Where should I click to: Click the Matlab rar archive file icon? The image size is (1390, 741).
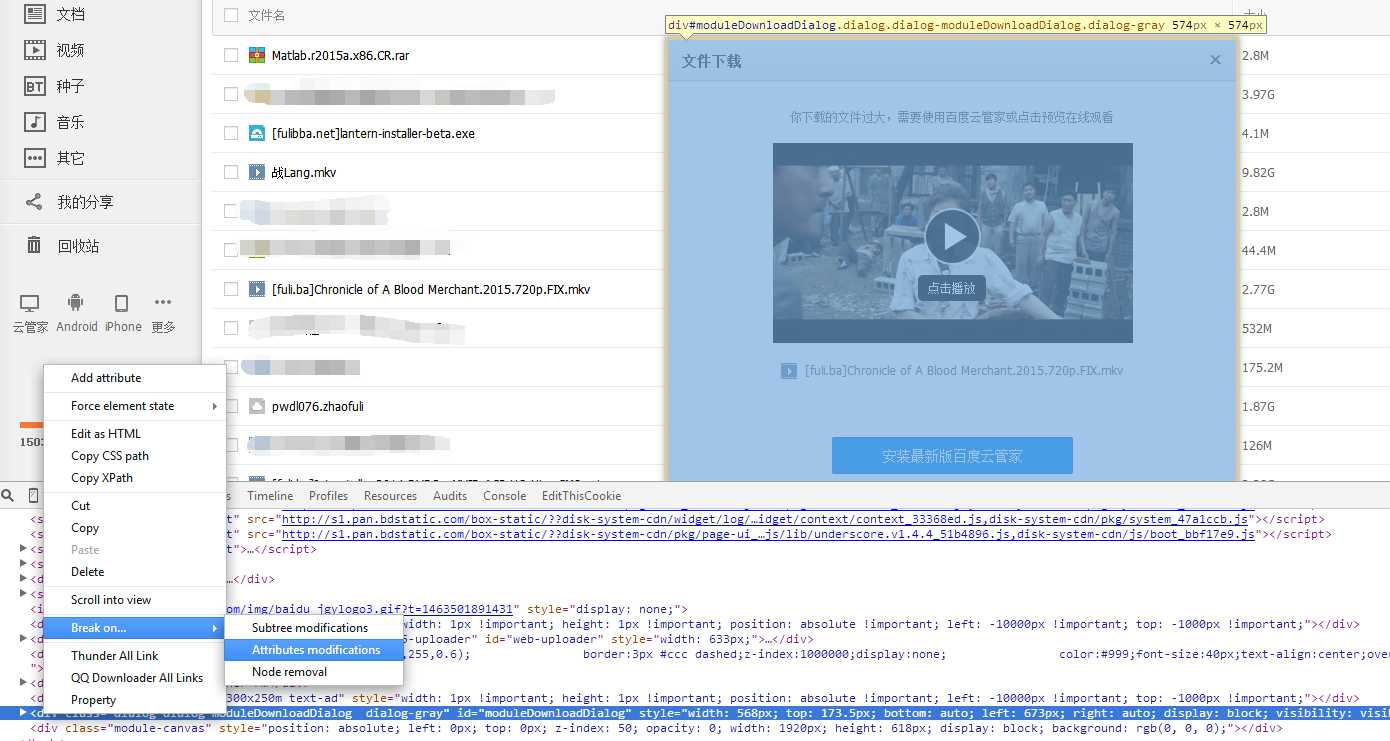[257, 55]
